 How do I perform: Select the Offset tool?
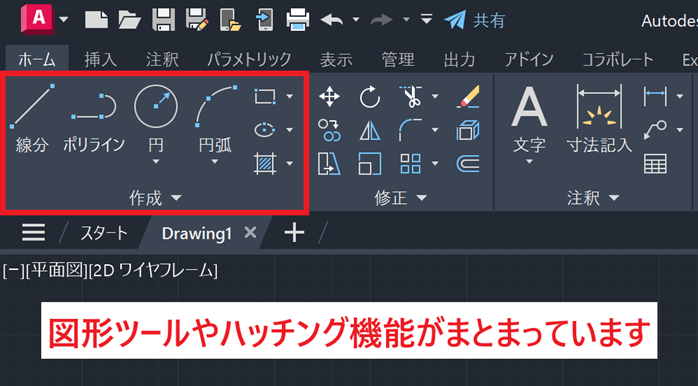coord(468,163)
